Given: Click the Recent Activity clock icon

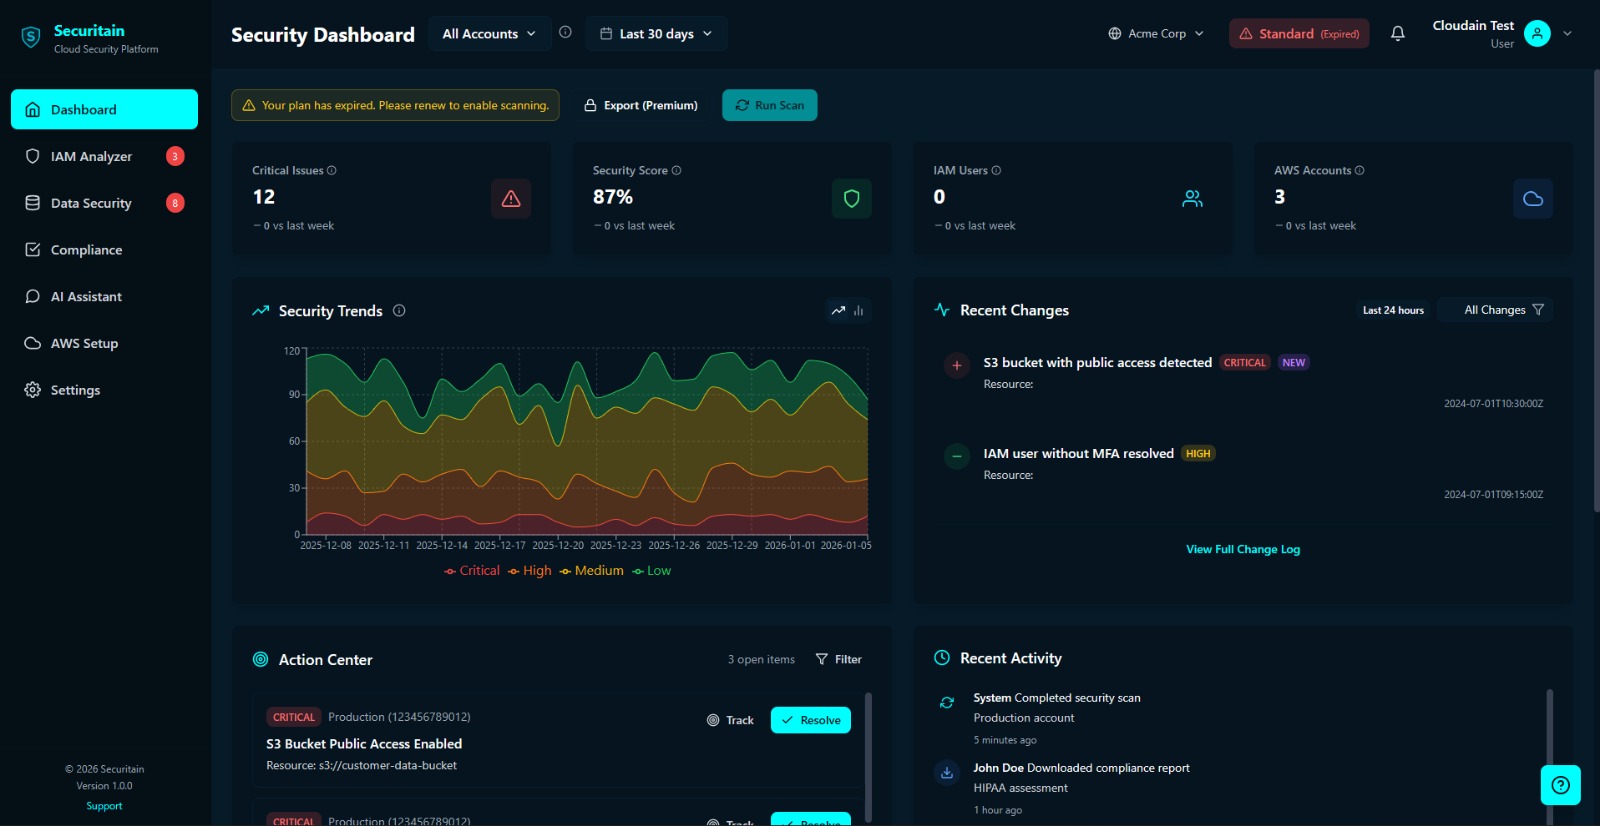Looking at the screenshot, I should pyautogui.click(x=942, y=657).
